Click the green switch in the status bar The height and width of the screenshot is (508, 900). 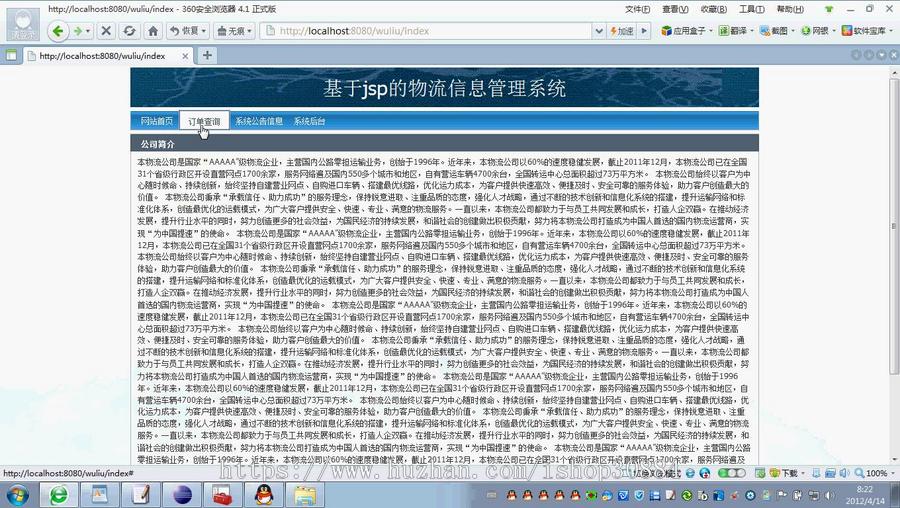(731, 473)
